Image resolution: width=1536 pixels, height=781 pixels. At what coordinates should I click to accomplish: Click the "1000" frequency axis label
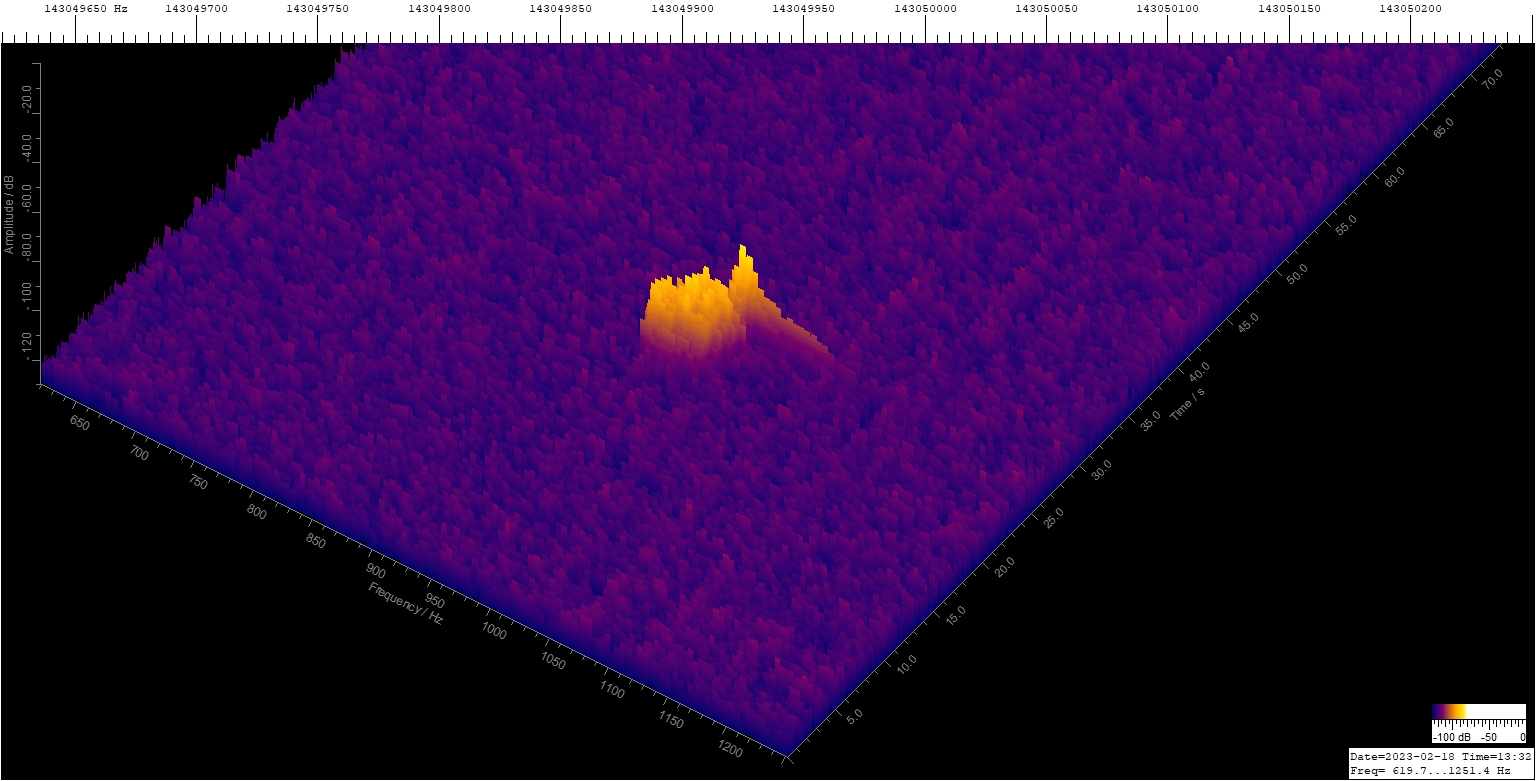coord(494,629)
